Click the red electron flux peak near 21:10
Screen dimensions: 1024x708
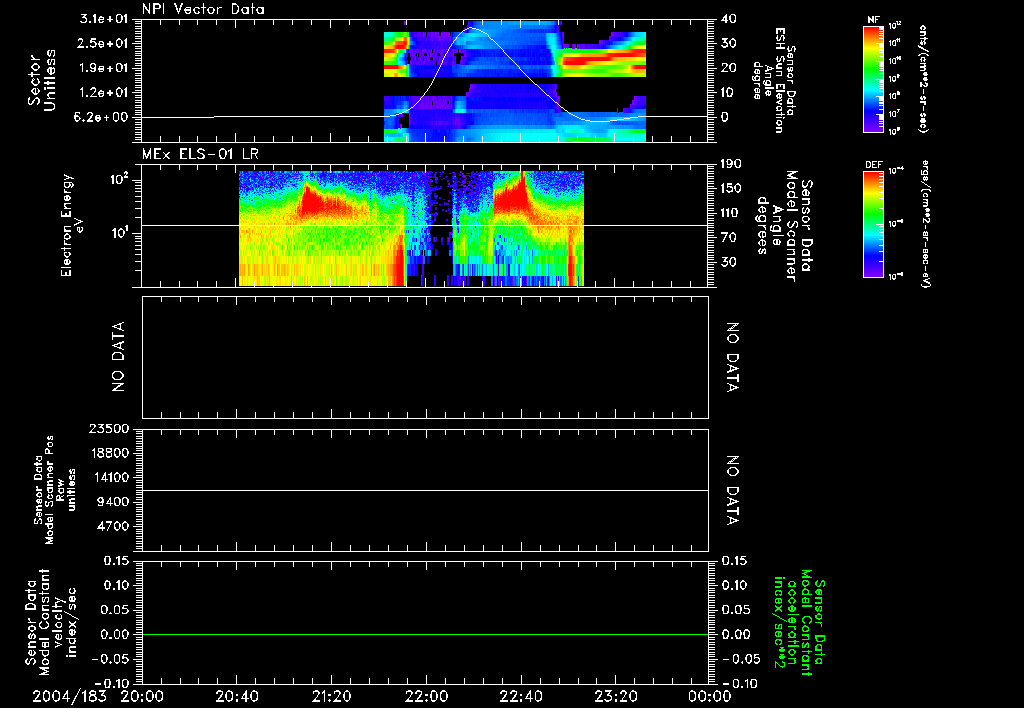[312, 201]
